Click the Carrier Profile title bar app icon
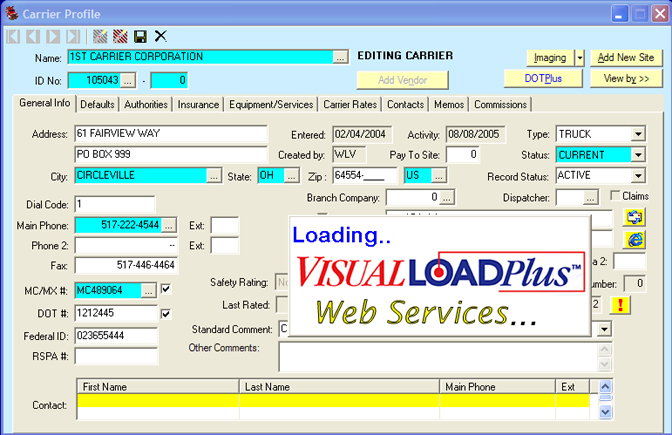Image resolution: width=672 pixels, height=435 pixels. (x=12, y=13)
